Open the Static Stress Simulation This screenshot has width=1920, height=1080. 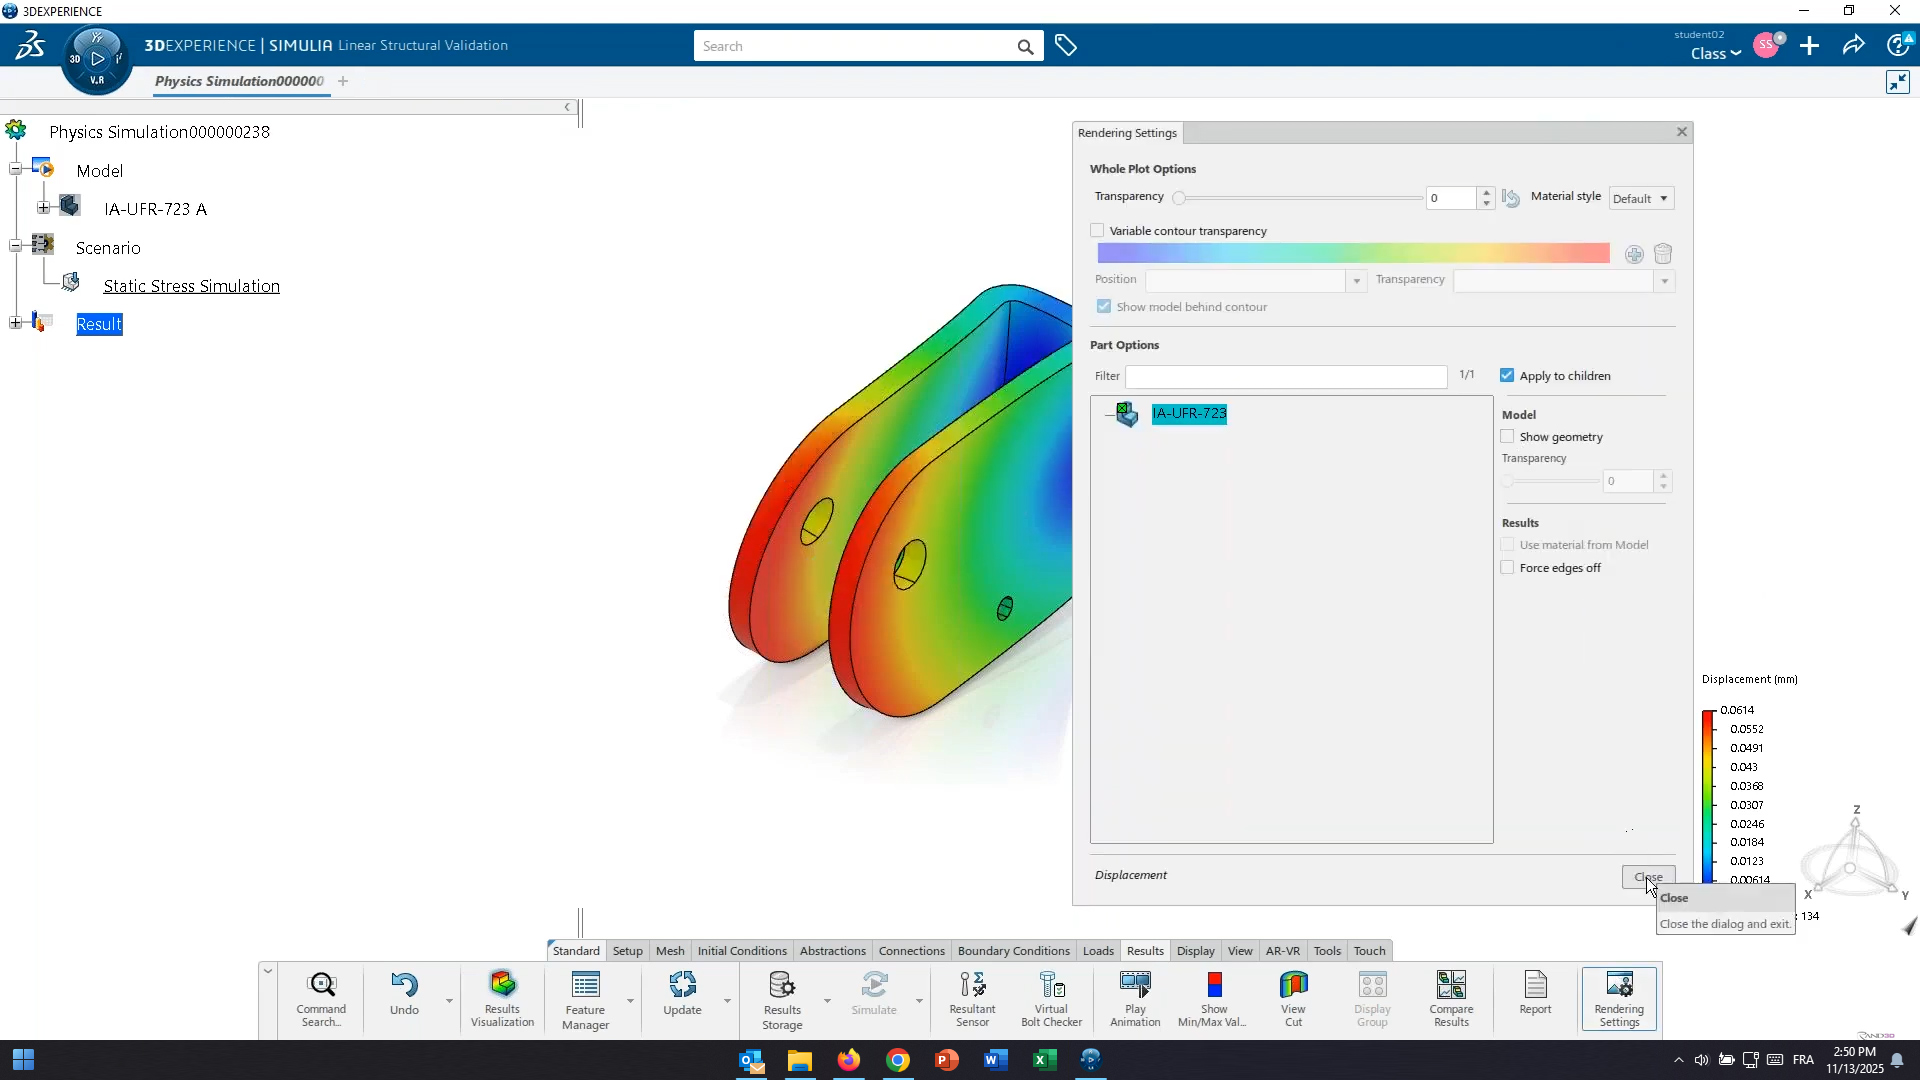(x=191, y=286)
